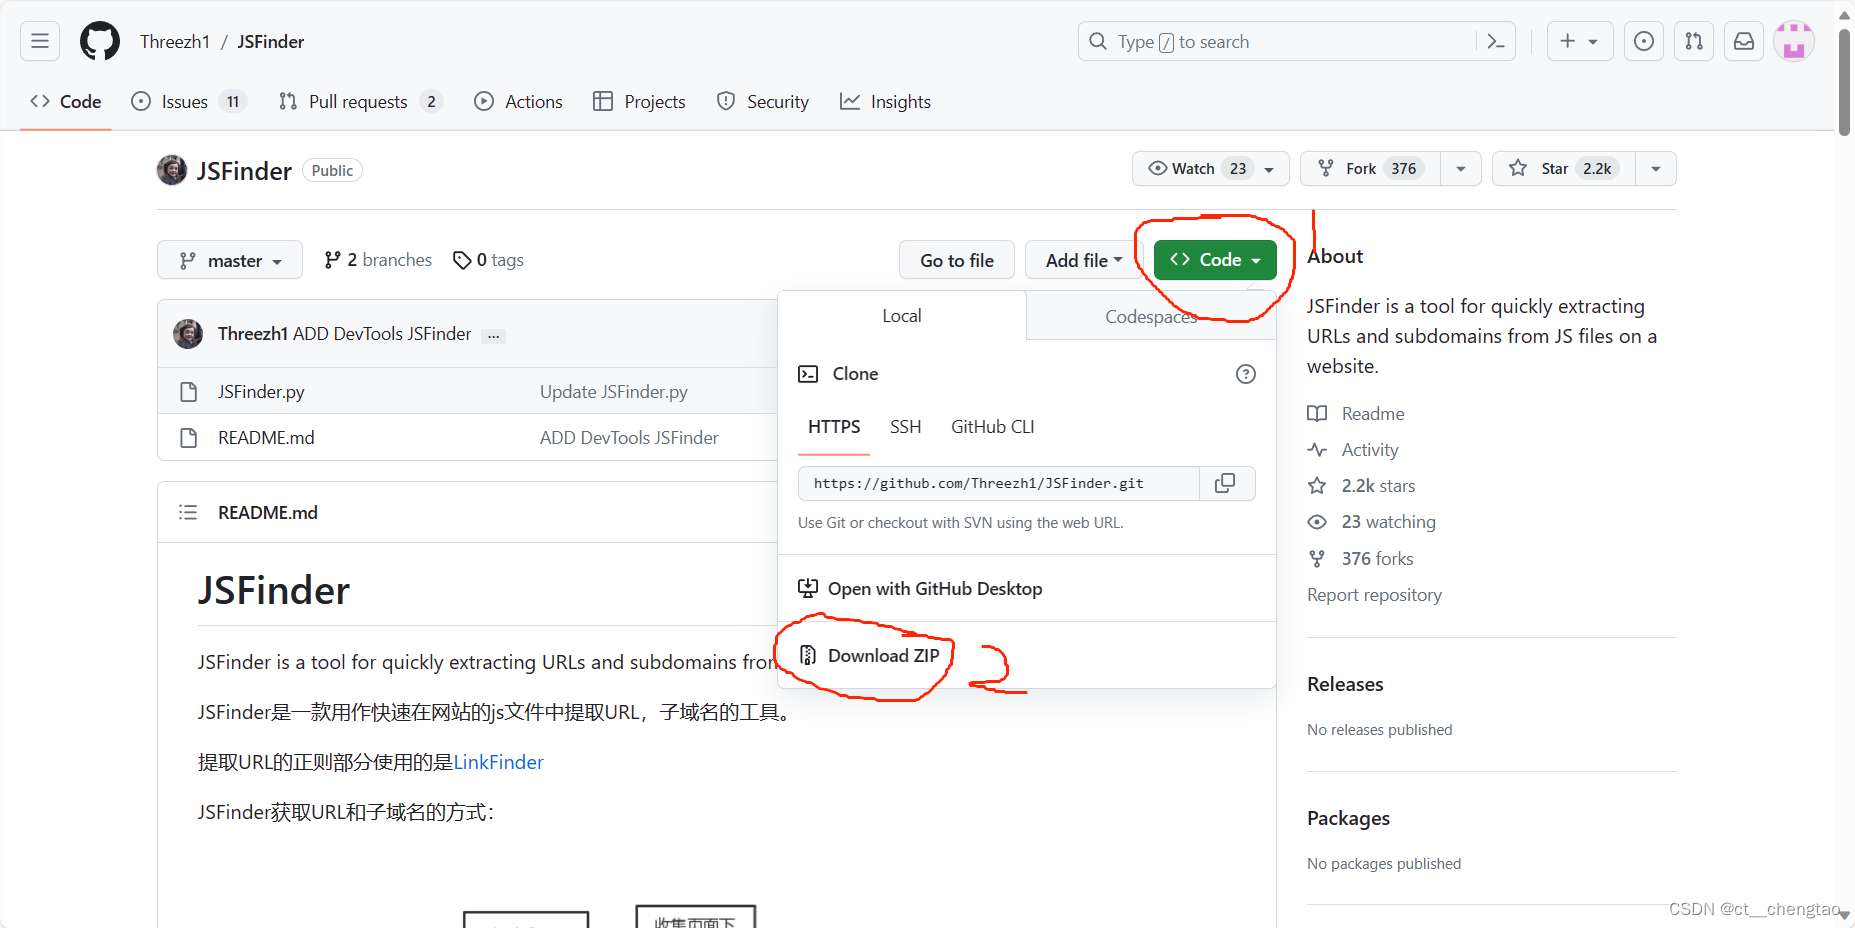Screen dimensions: 1855x928
Task: Open the Threezh1 owner breadcrumb link
Action: coord(175,41)
